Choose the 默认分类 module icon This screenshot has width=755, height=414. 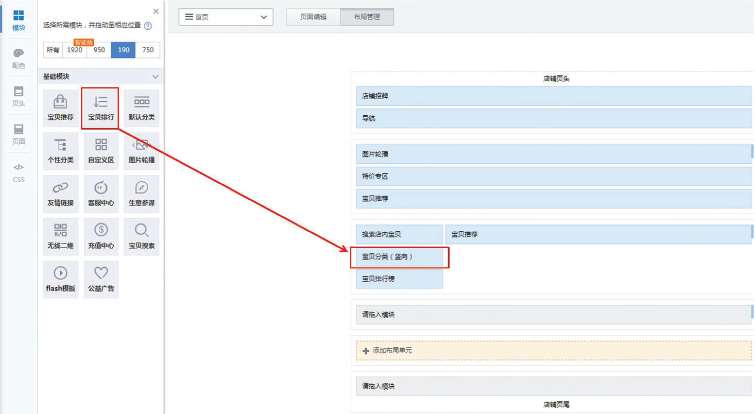pyautogui.click(x=142, y=107)
